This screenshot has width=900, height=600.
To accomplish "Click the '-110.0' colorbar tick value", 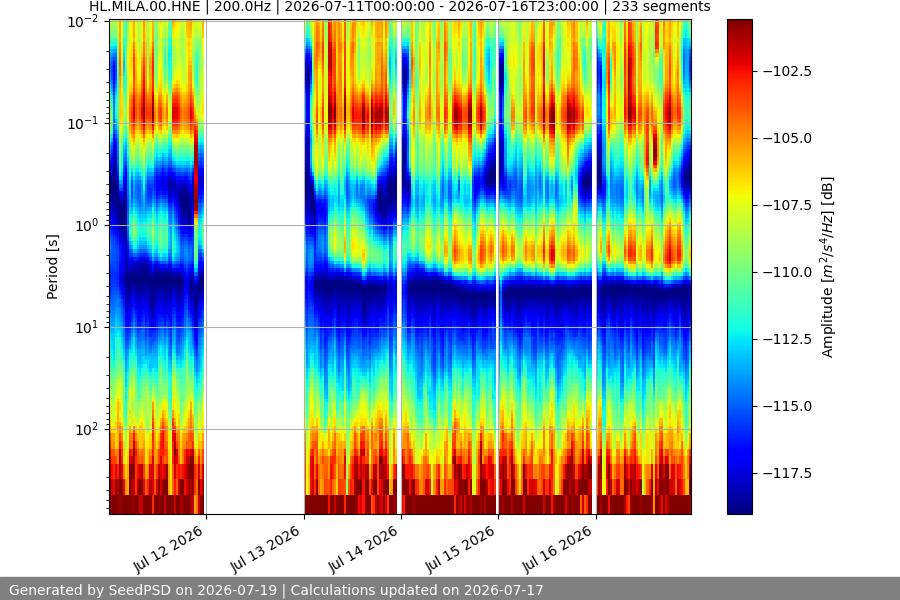I will pyautogui.click(x=788, y=272).
